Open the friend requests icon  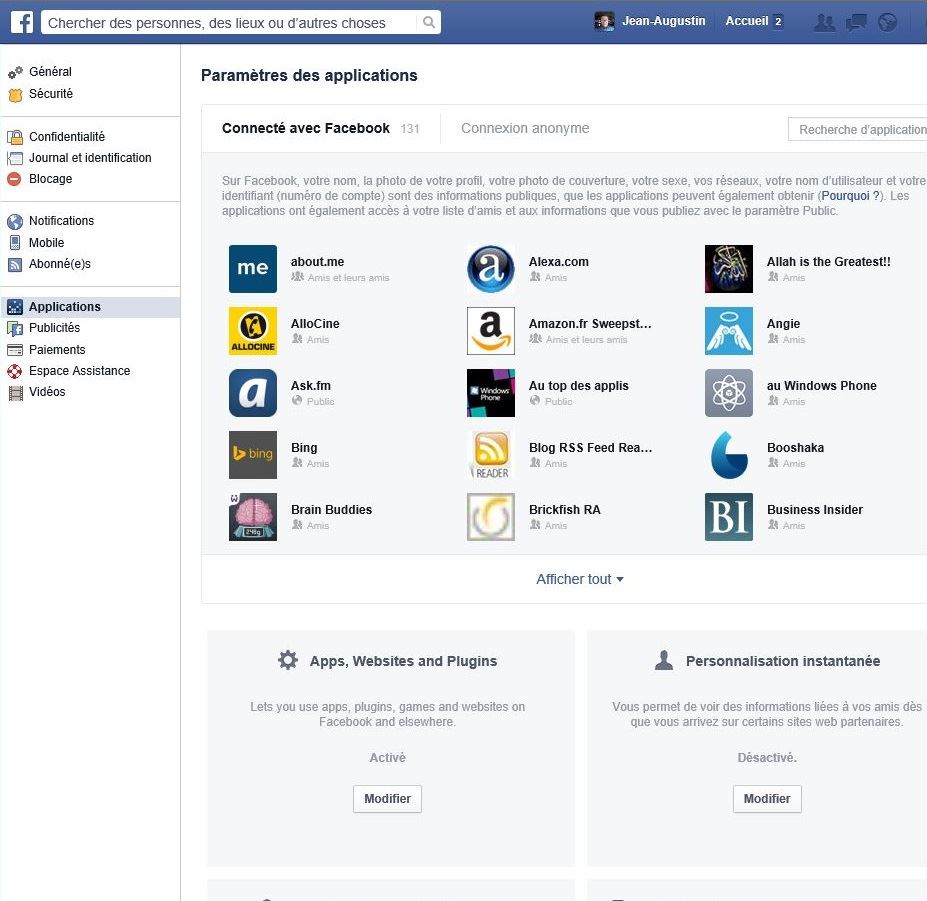[x=824, y=22]
